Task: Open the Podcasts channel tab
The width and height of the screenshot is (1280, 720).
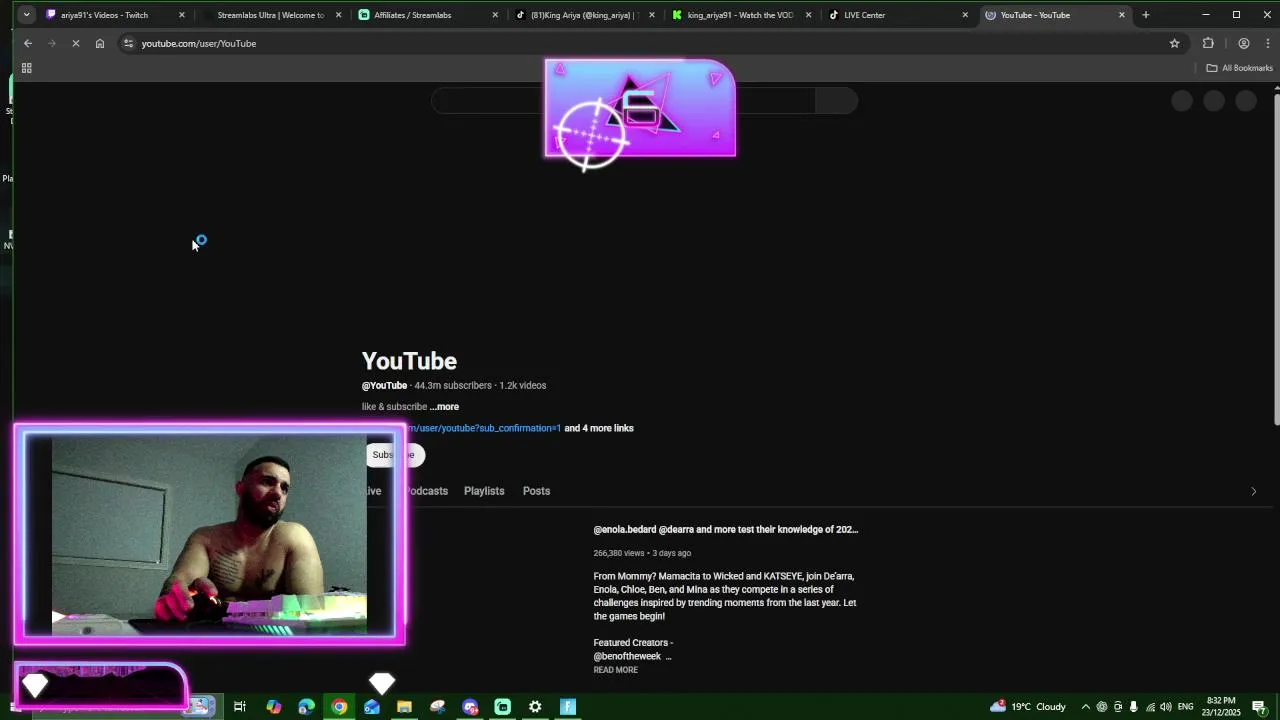Action: tap(427, 491)
